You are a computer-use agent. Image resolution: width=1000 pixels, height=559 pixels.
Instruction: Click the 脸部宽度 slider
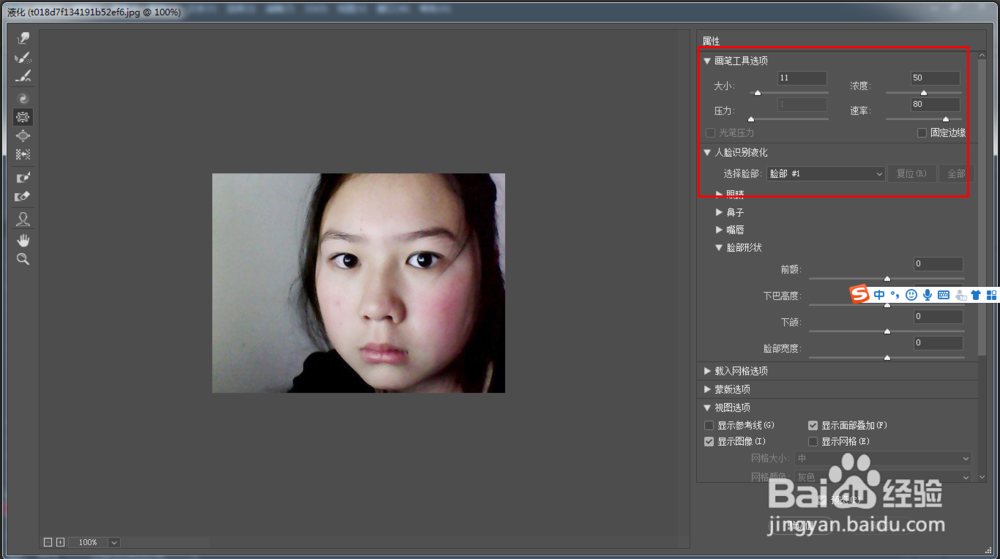[886, 358]
